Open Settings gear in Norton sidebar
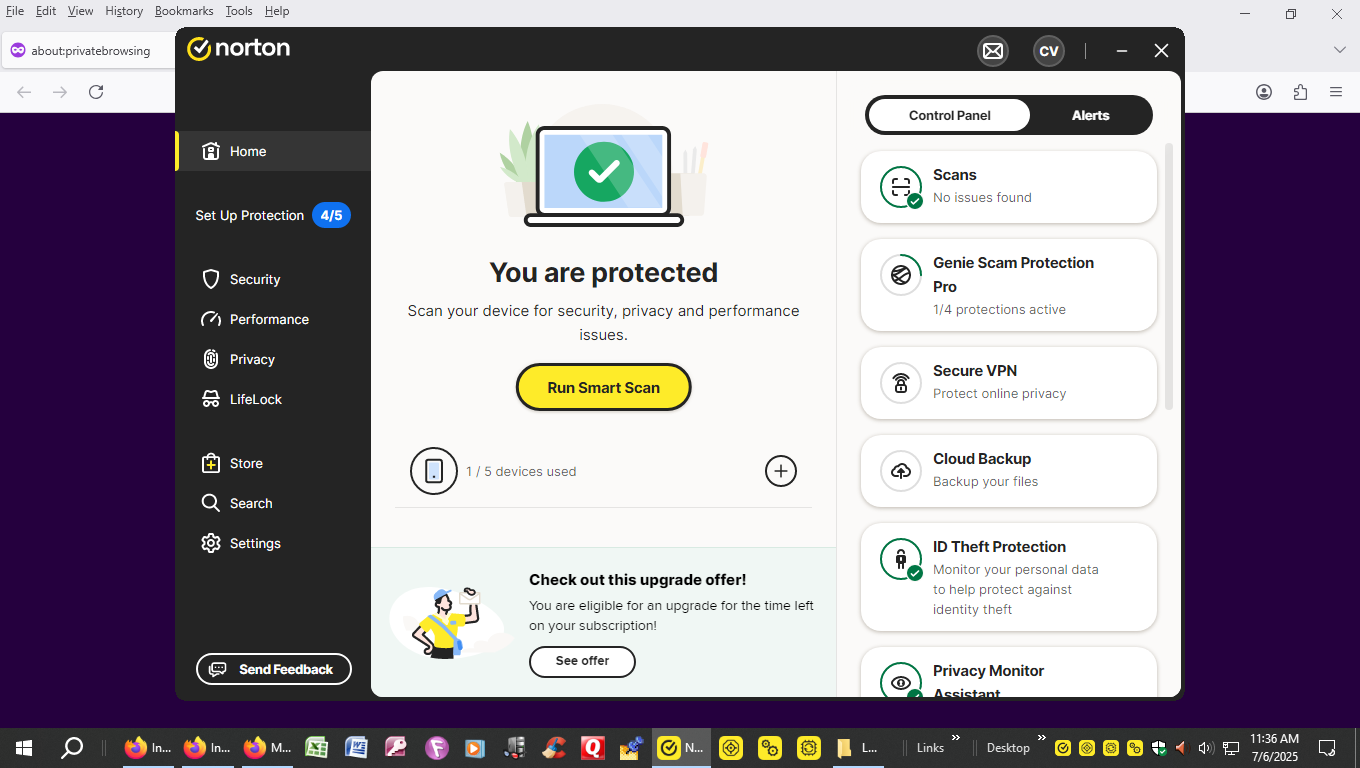The height and width of the screenshot is (768, 1360). click(211, 543)
